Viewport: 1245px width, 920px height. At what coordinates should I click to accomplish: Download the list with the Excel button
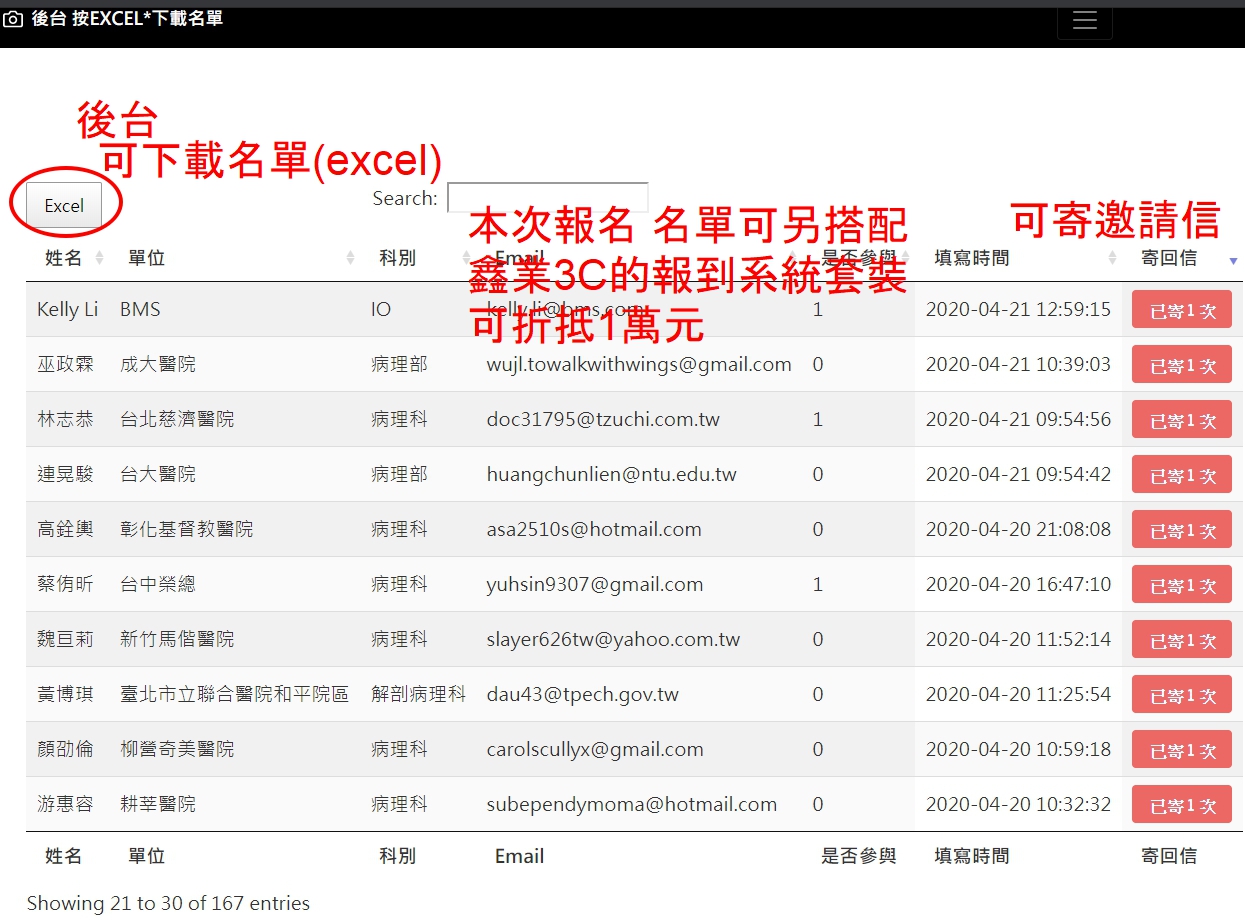coord(64,205)
